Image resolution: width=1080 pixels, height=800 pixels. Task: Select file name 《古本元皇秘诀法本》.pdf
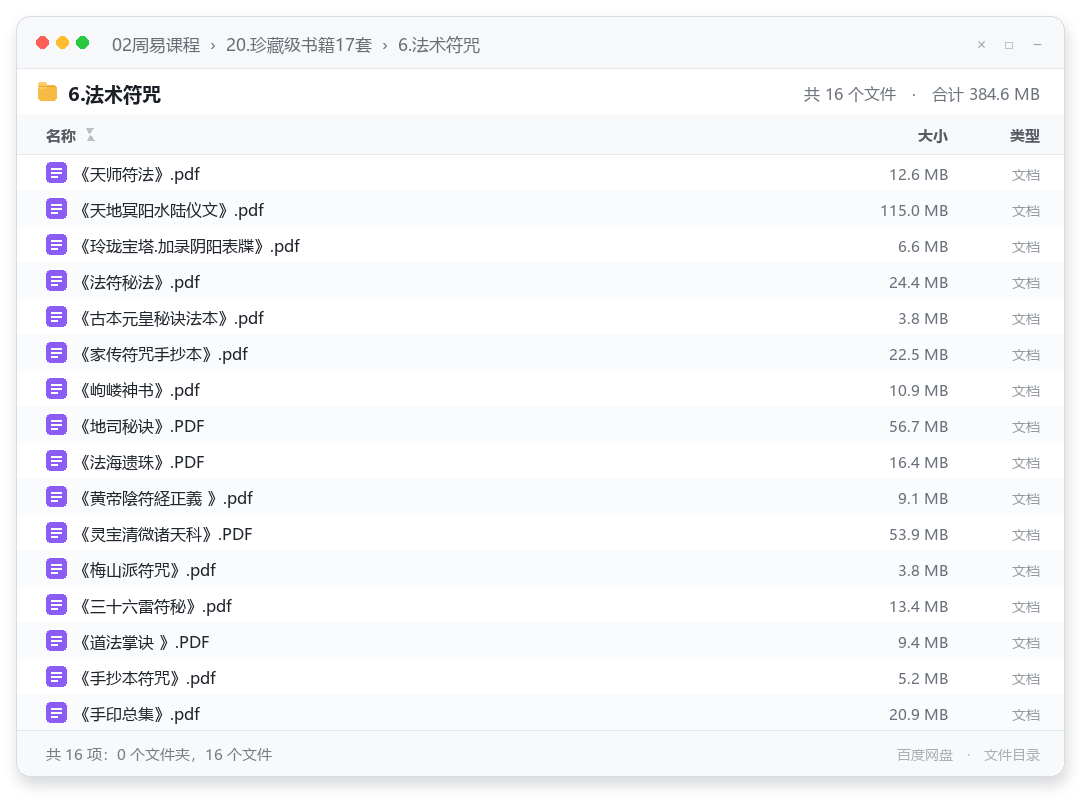coord(172,318)
